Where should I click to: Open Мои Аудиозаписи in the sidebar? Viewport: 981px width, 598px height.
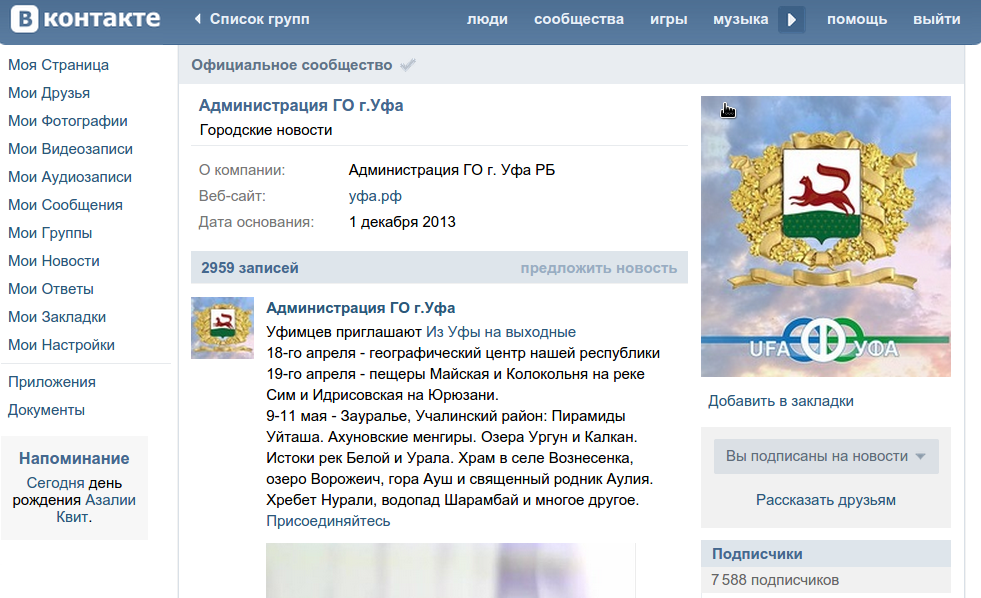69,177
